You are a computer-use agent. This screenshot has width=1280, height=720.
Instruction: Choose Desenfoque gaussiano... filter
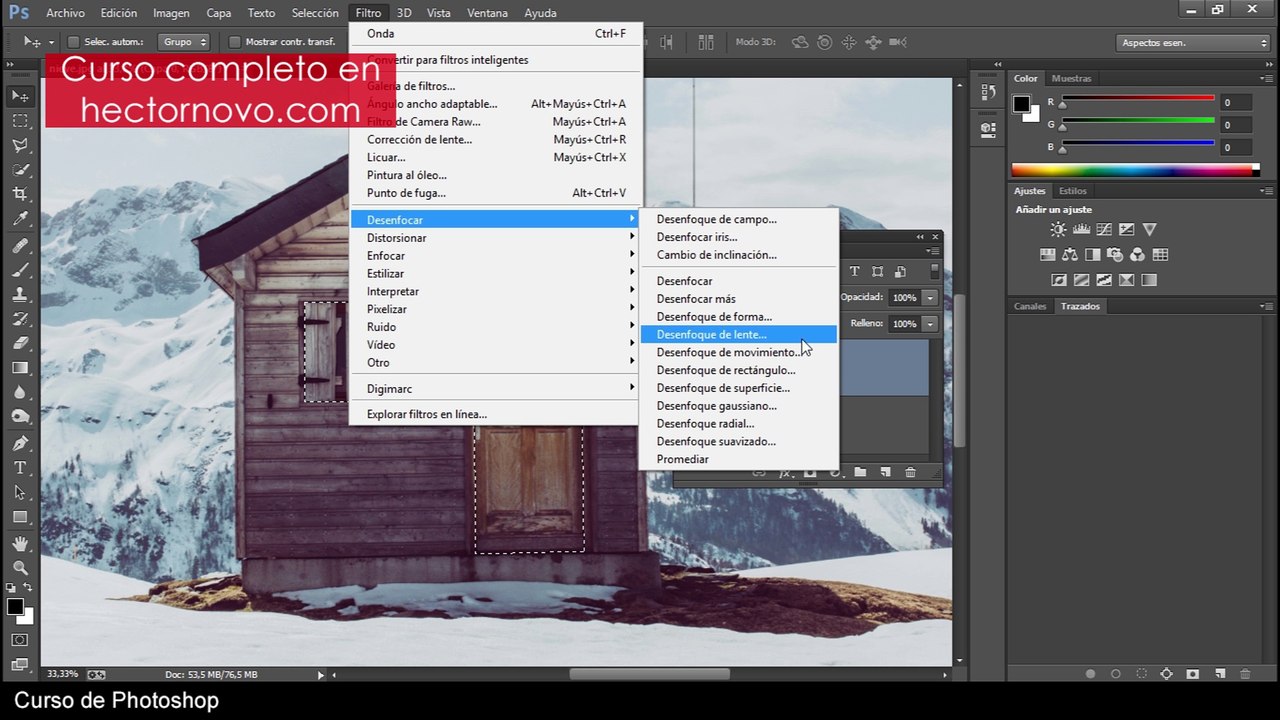point(738,406)
